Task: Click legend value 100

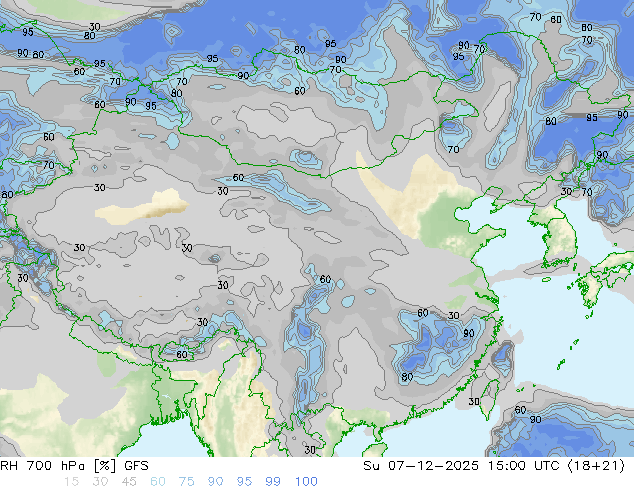Action: [306, 482]
